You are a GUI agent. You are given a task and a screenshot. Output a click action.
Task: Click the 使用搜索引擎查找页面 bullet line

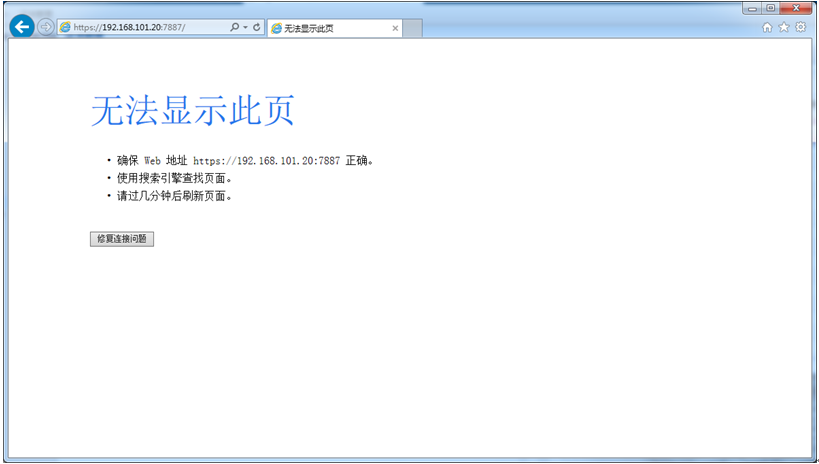[x=174, y=178]
